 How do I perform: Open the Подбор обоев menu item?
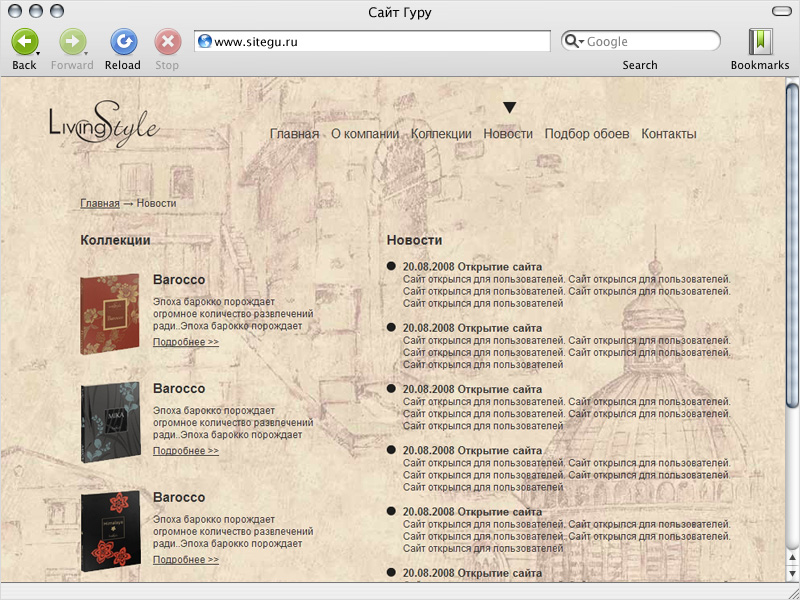click(587, 134)
